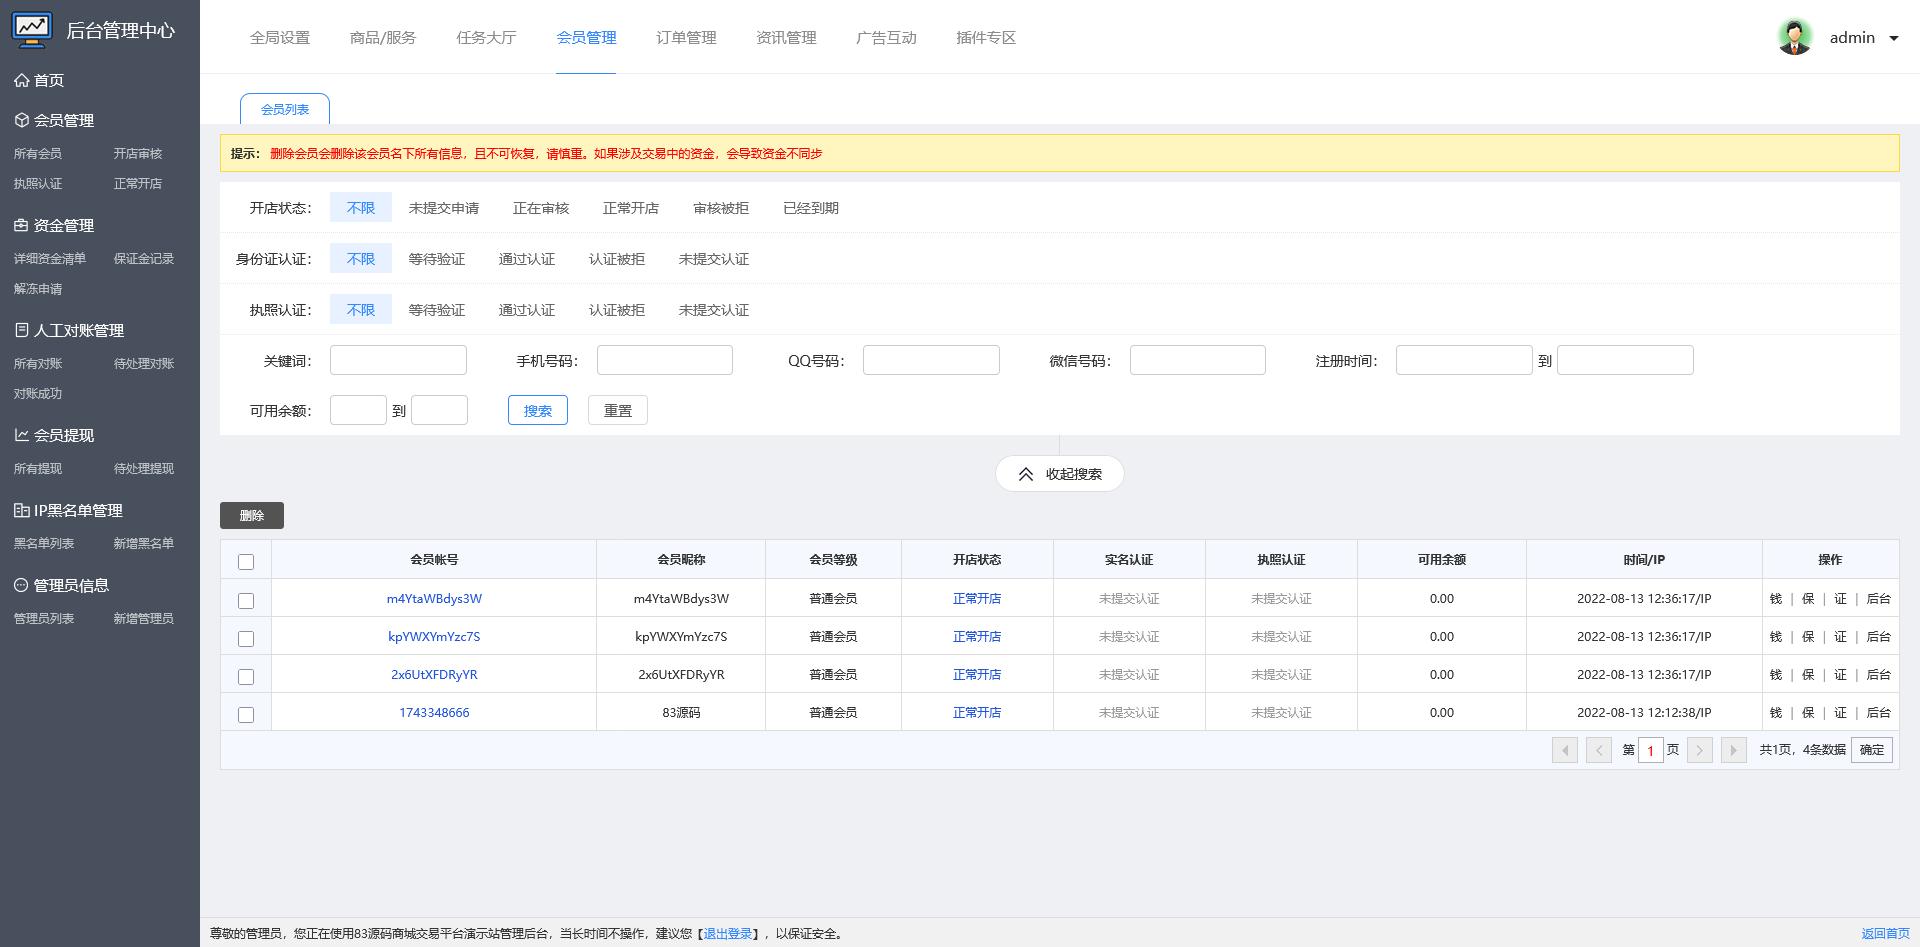Click the 保 action for m4YtaWBdys3W

point(1808,599)
